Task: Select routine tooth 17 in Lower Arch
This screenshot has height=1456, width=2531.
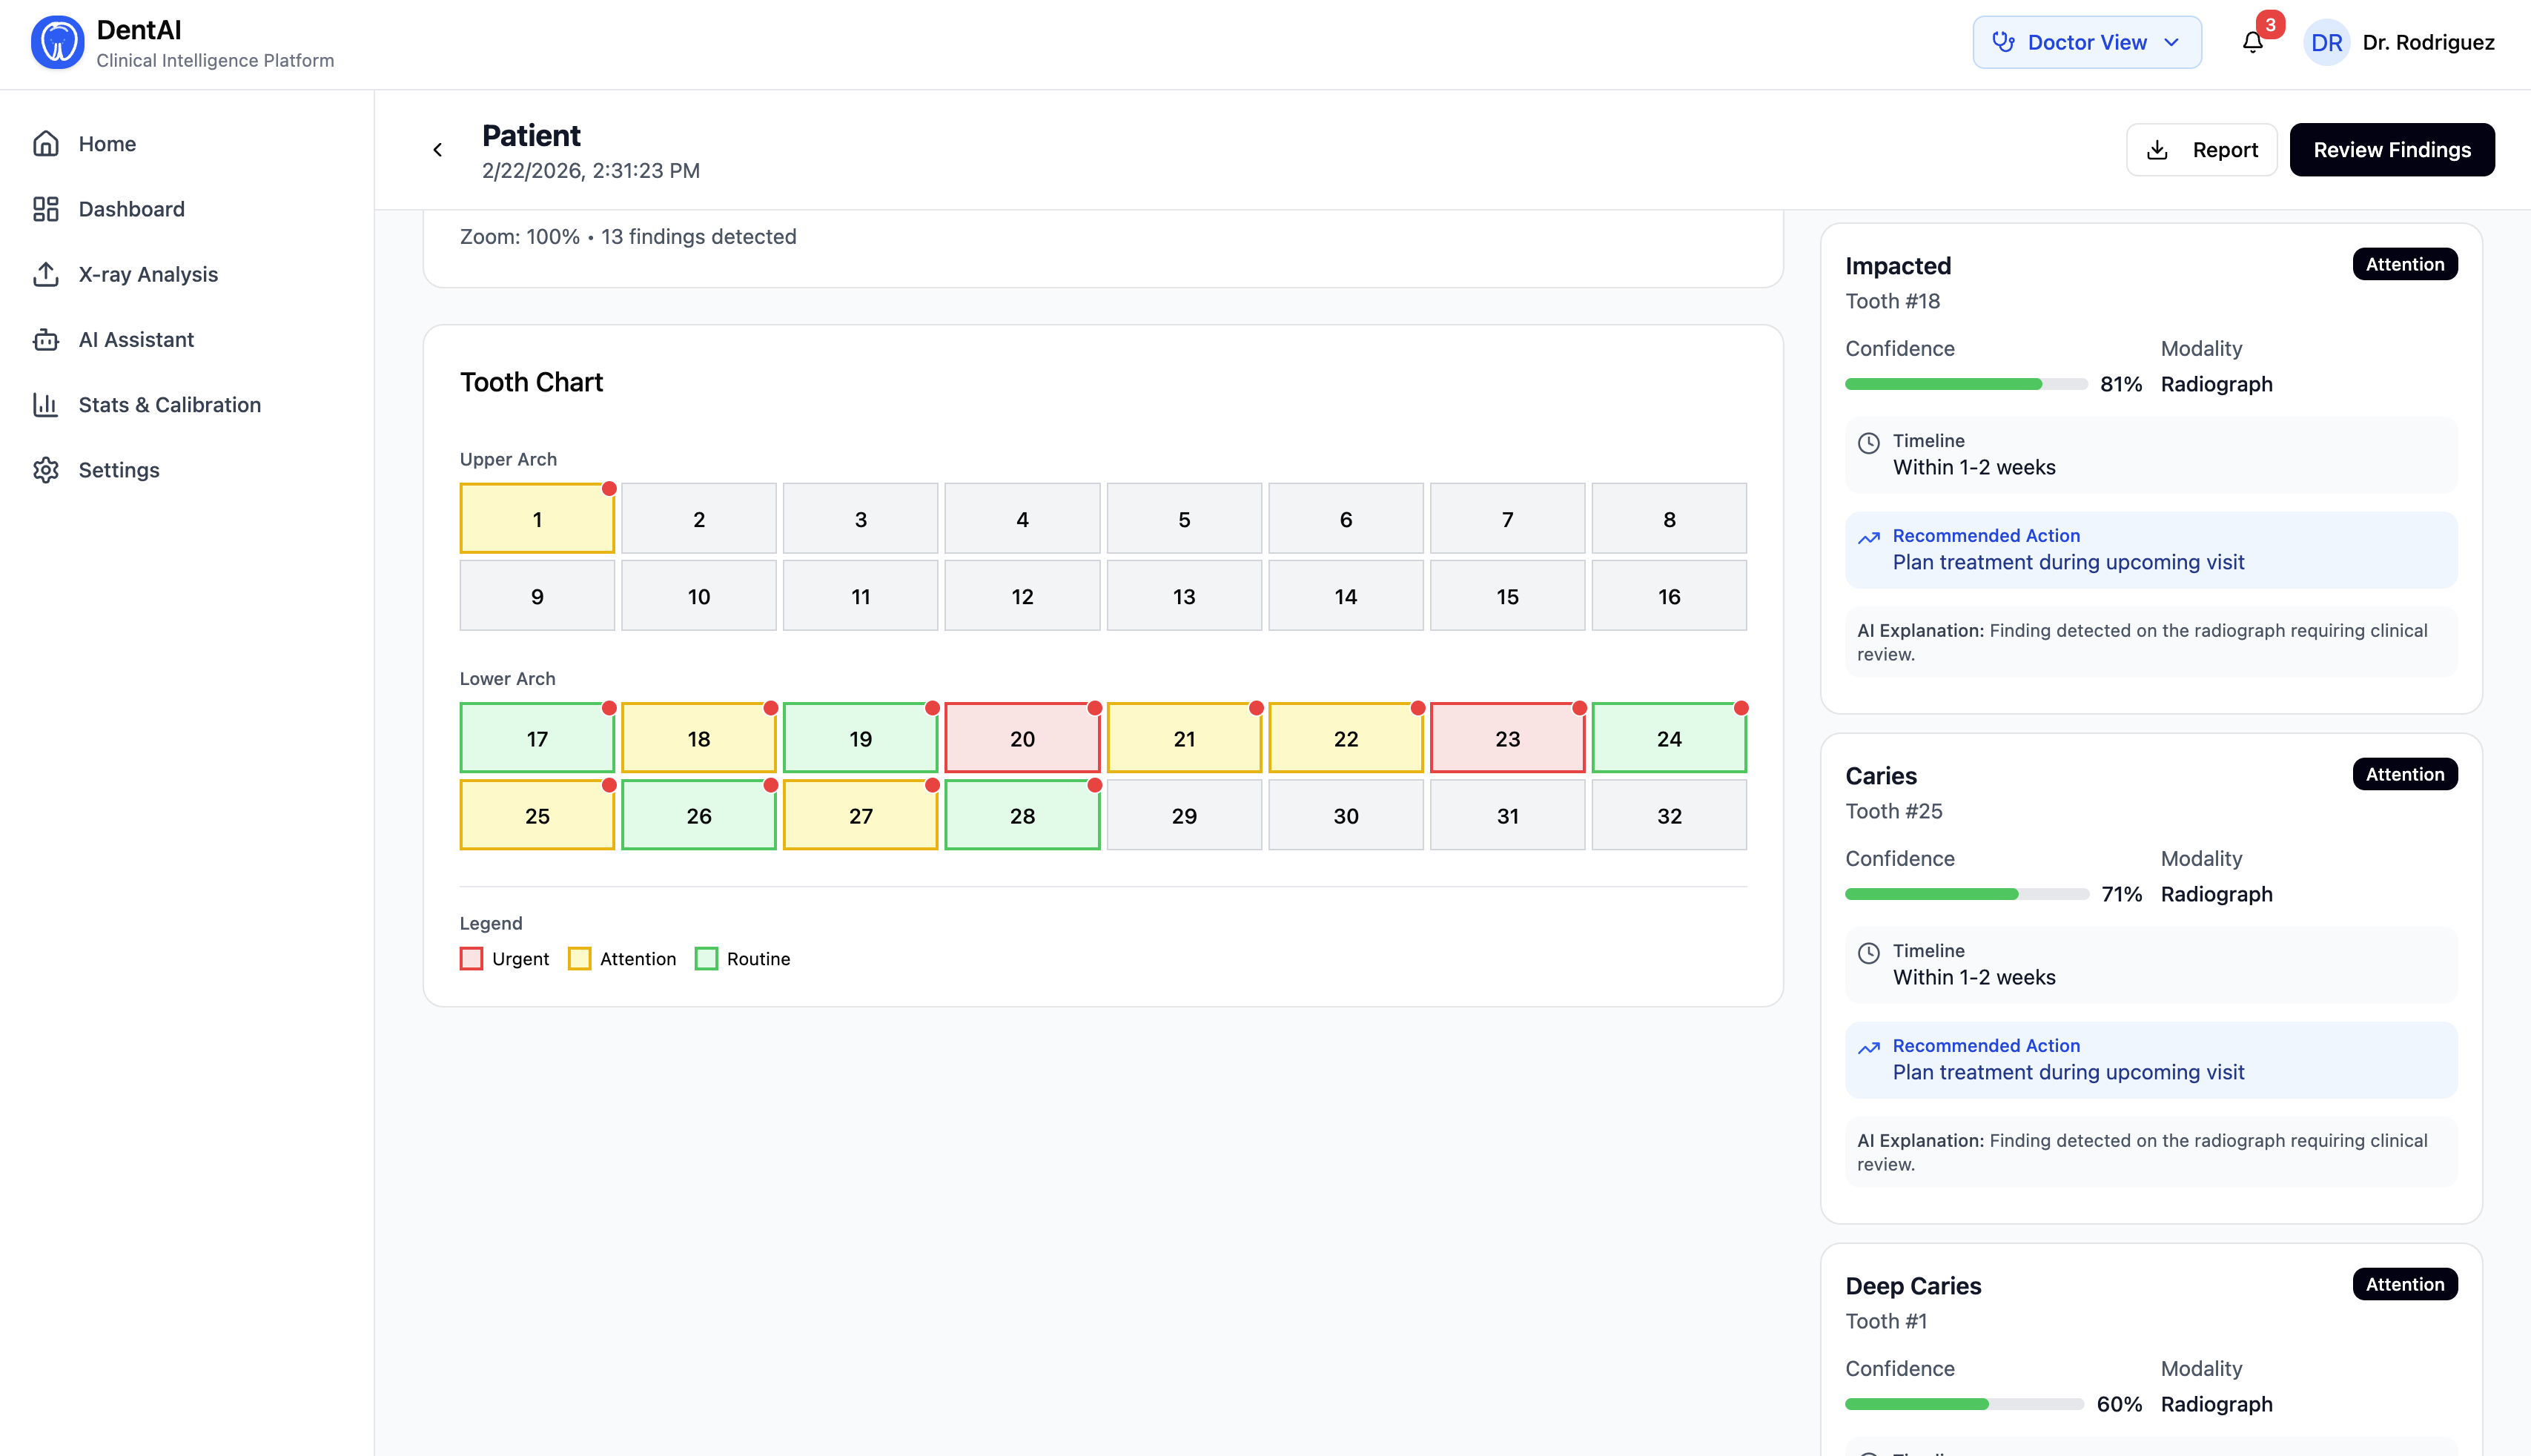Action: 537,738
